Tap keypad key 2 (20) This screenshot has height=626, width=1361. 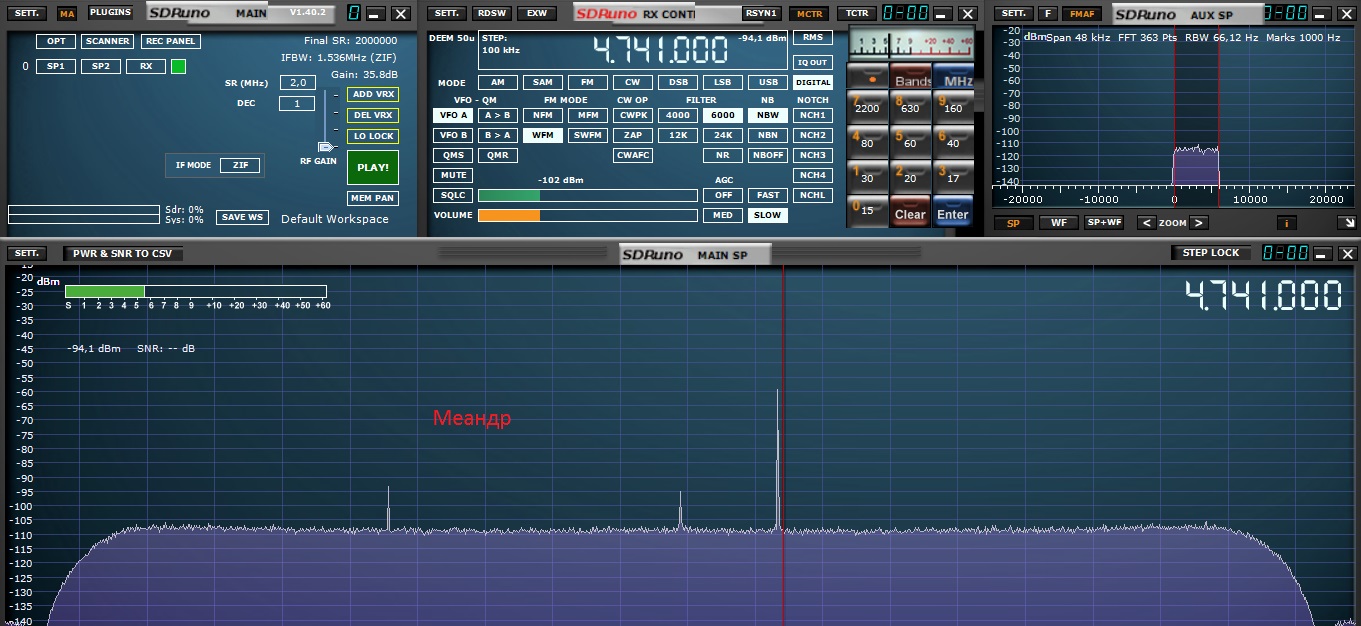[910, 177]
